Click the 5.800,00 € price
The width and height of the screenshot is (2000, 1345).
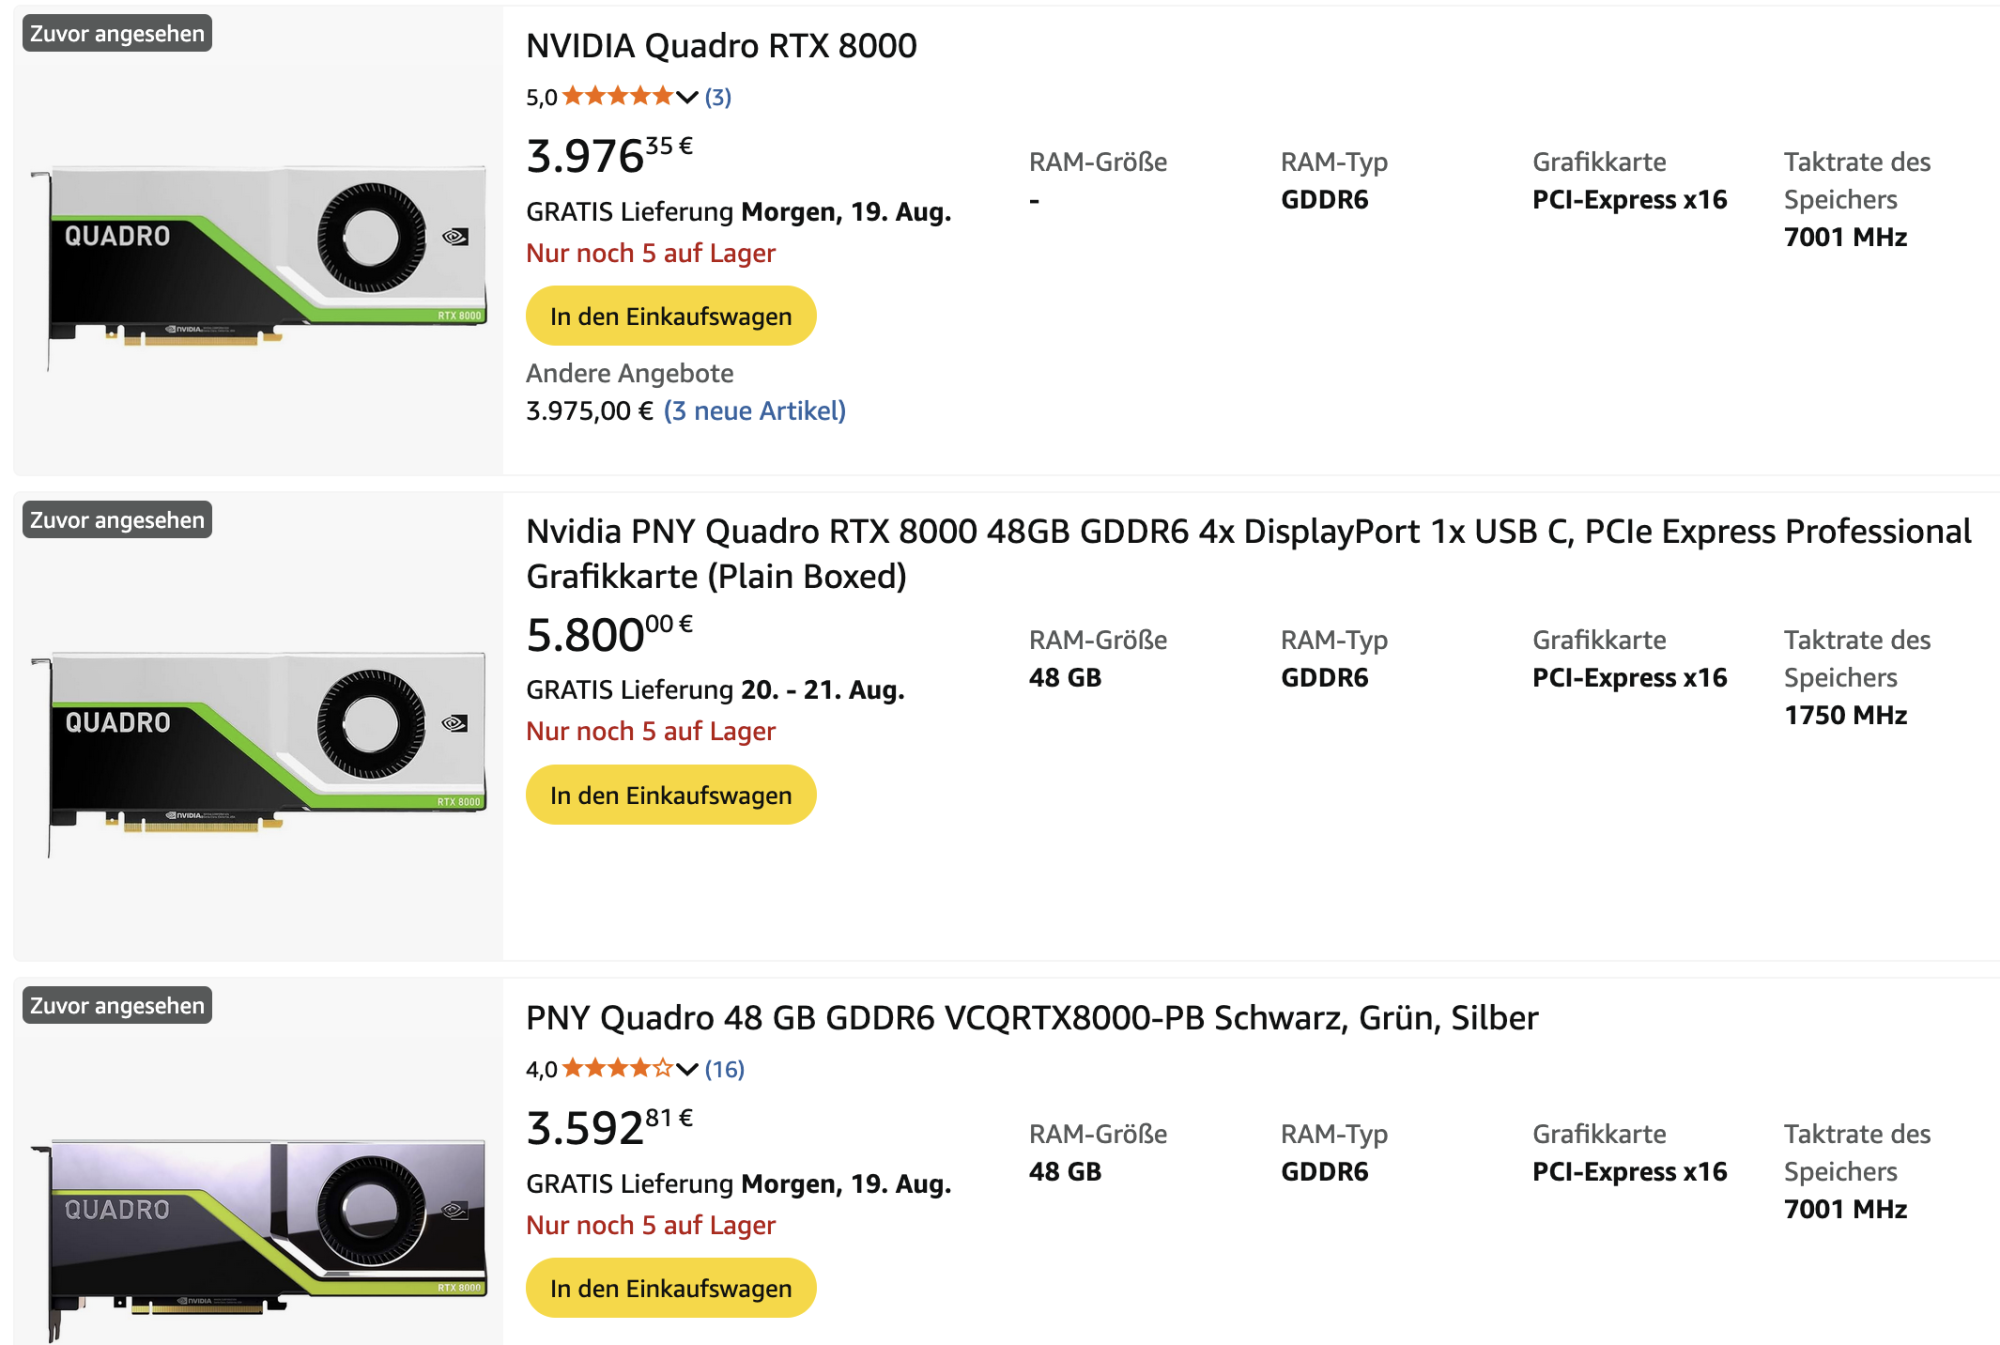(x=608, y=634)
